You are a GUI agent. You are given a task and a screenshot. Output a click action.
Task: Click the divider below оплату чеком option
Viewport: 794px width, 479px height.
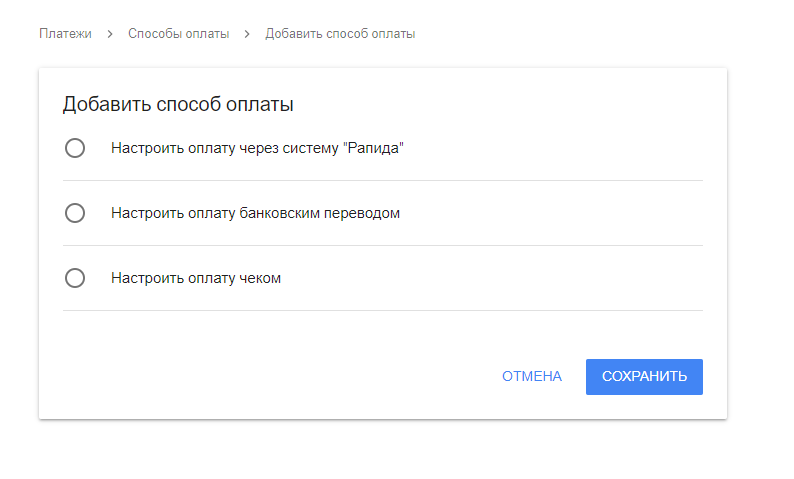tap(383, 310)
